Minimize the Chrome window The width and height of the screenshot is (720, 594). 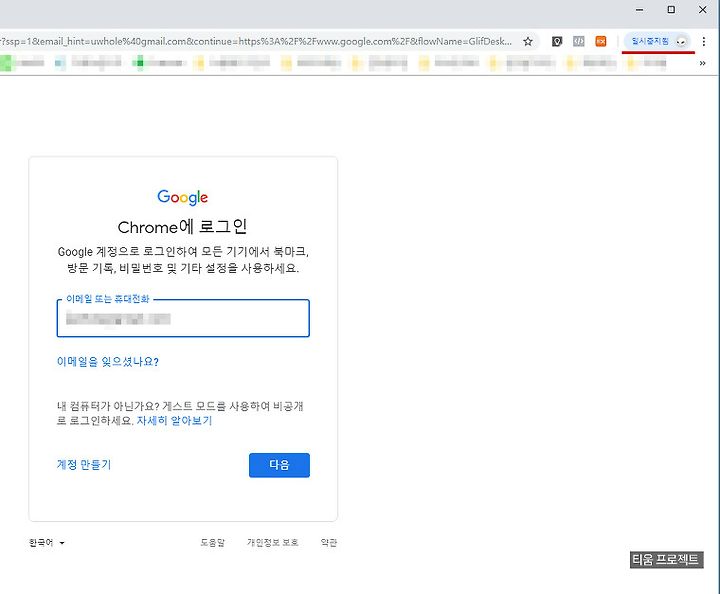click(x=640, y=10)
